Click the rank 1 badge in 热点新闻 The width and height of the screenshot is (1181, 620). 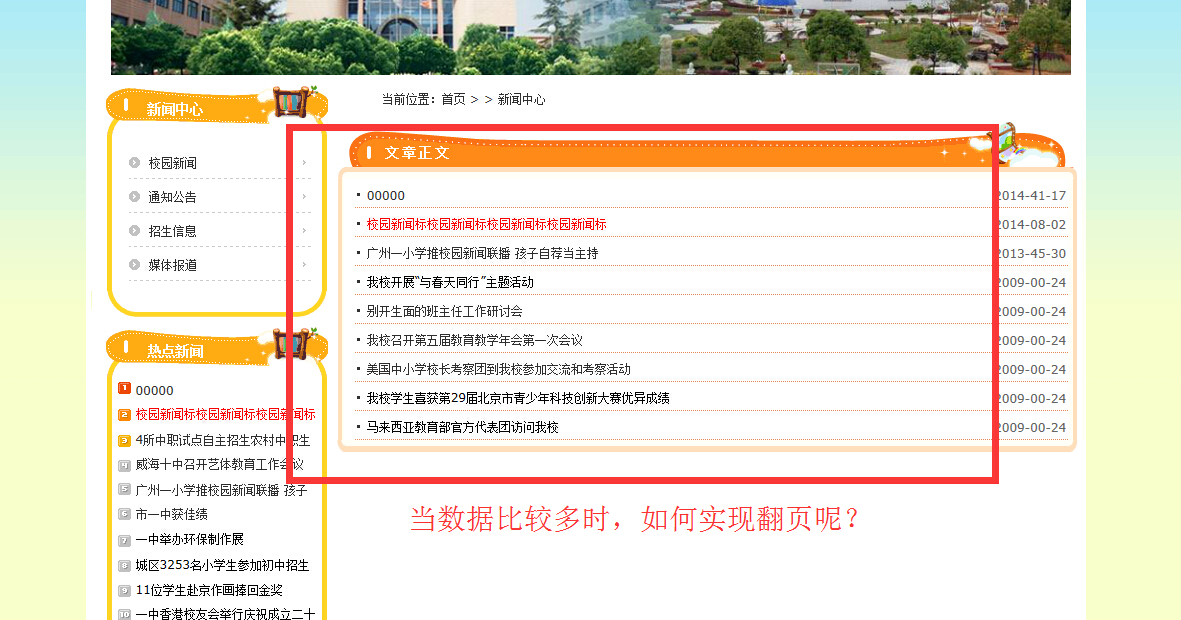124,389
